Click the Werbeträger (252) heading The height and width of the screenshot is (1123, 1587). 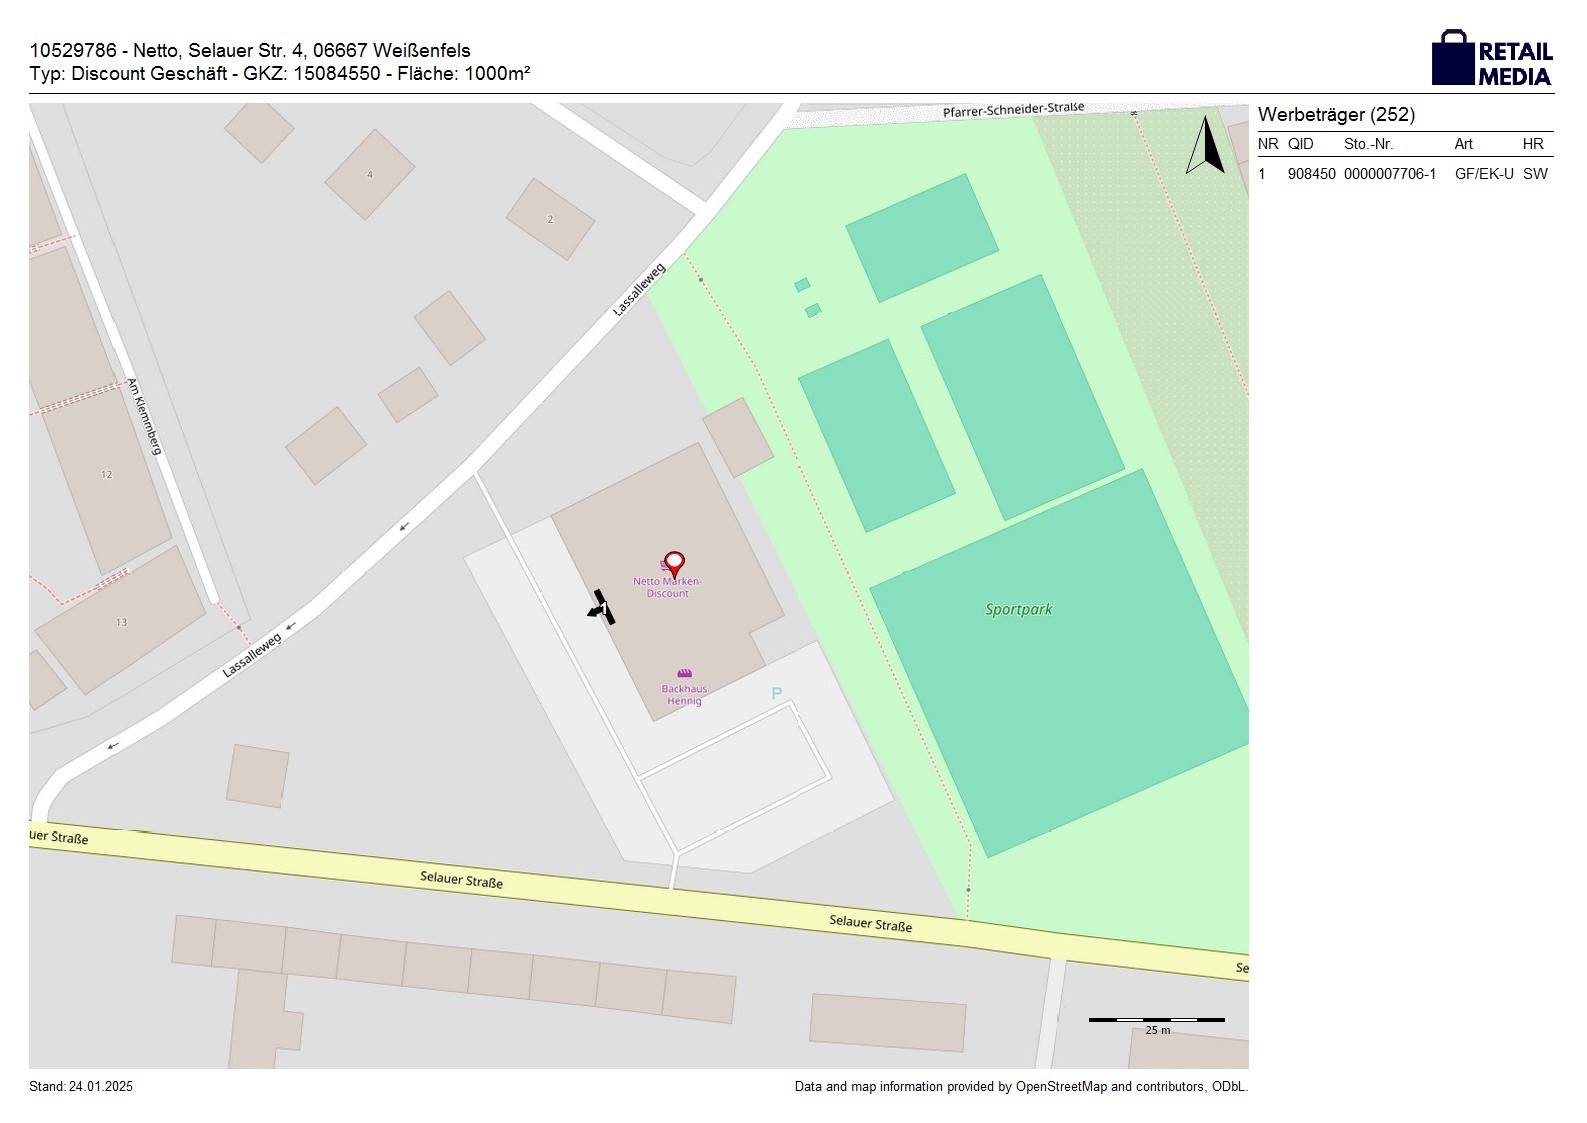click(1336, 115)
